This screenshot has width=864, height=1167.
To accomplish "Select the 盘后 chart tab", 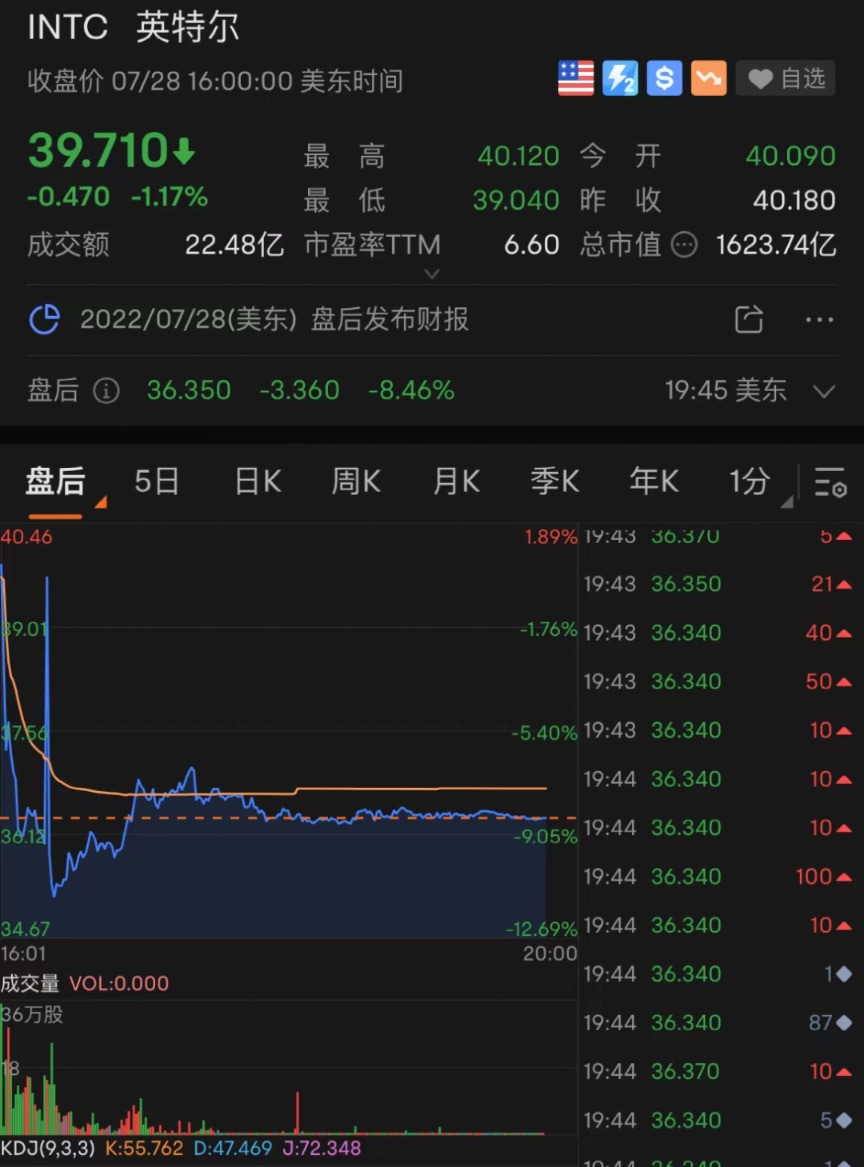I will click(55, 482).
